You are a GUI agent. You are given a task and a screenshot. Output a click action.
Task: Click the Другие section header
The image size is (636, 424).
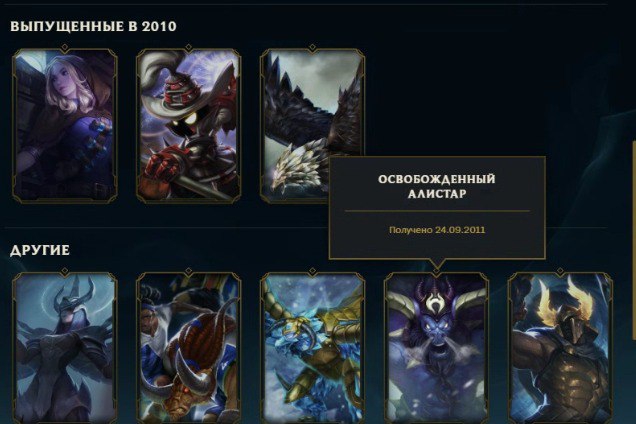coord(40,250)
